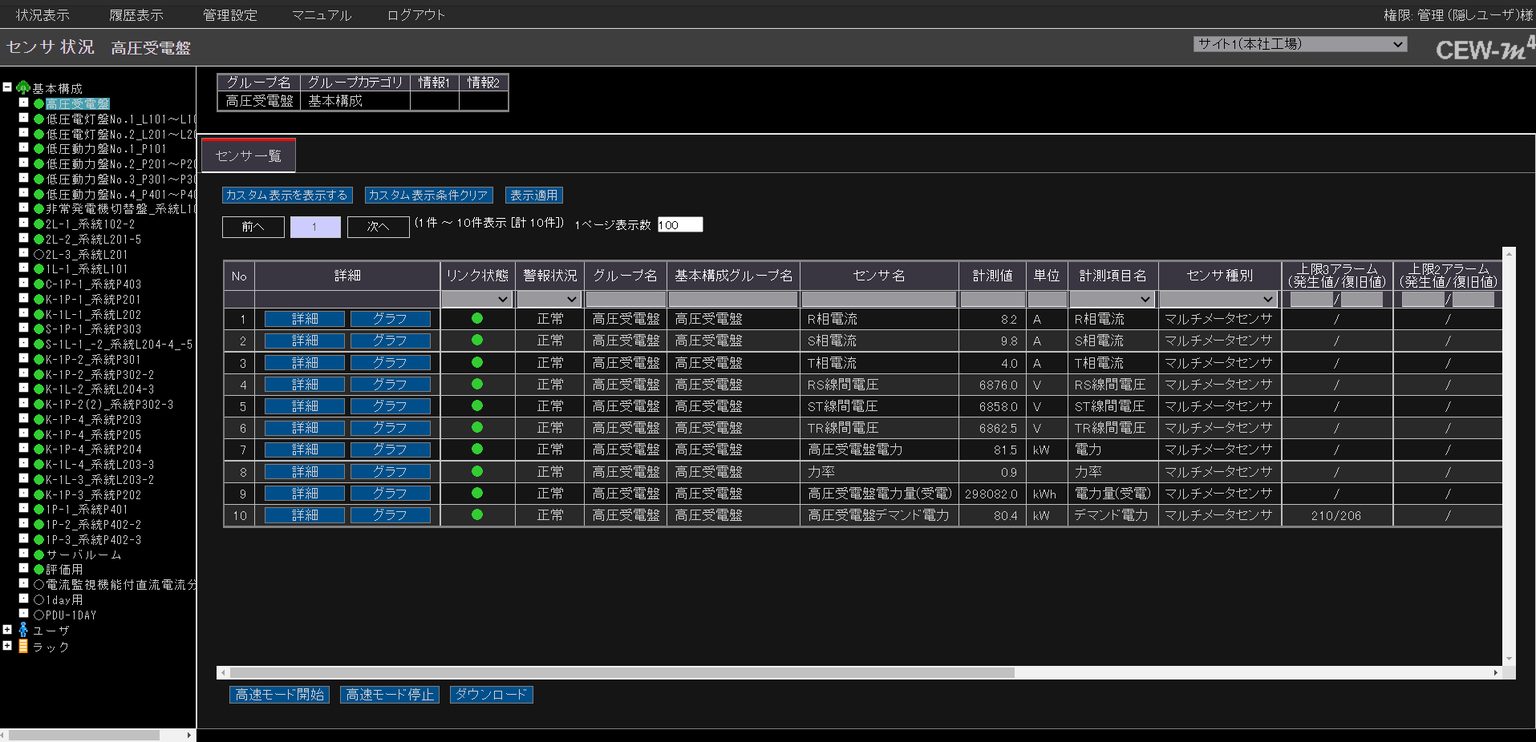Image resolution: width=1536 pixels, height=742 pixels.
Task: Open the 状況表示 menu
Action: click(x=43, y=15)
